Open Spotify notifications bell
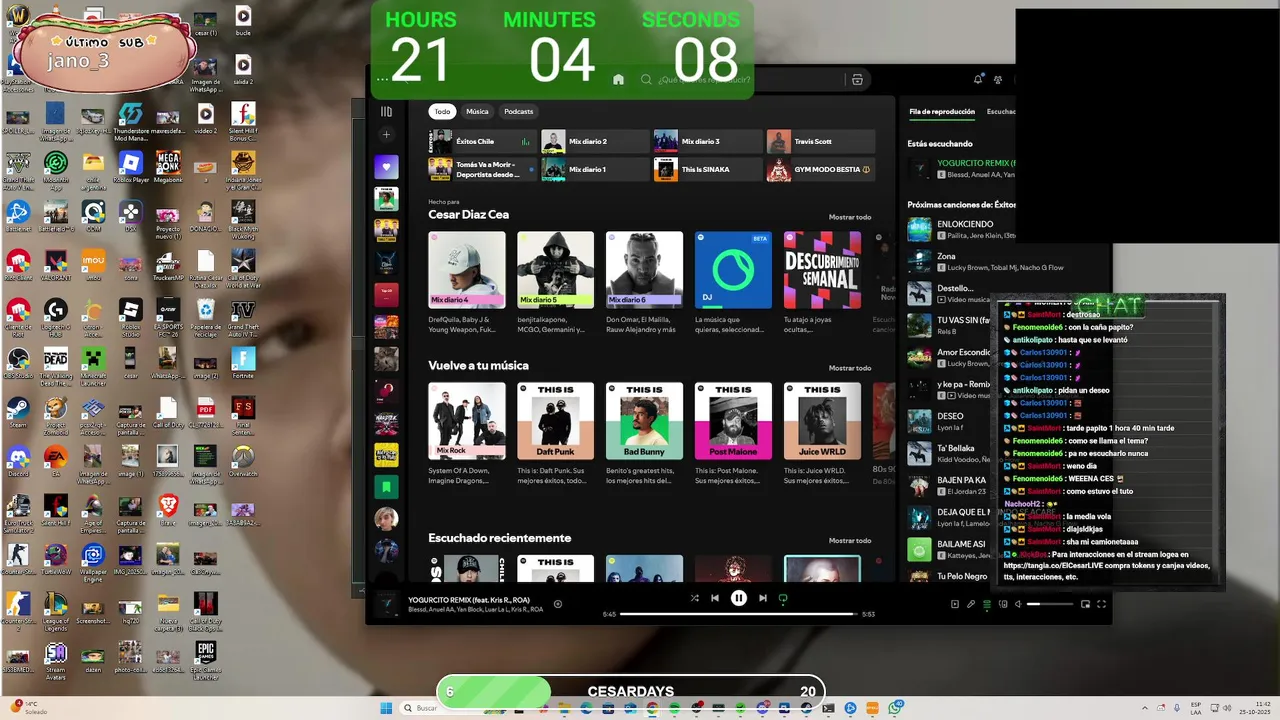1280x720 pixels. click(x=978, y=80)
